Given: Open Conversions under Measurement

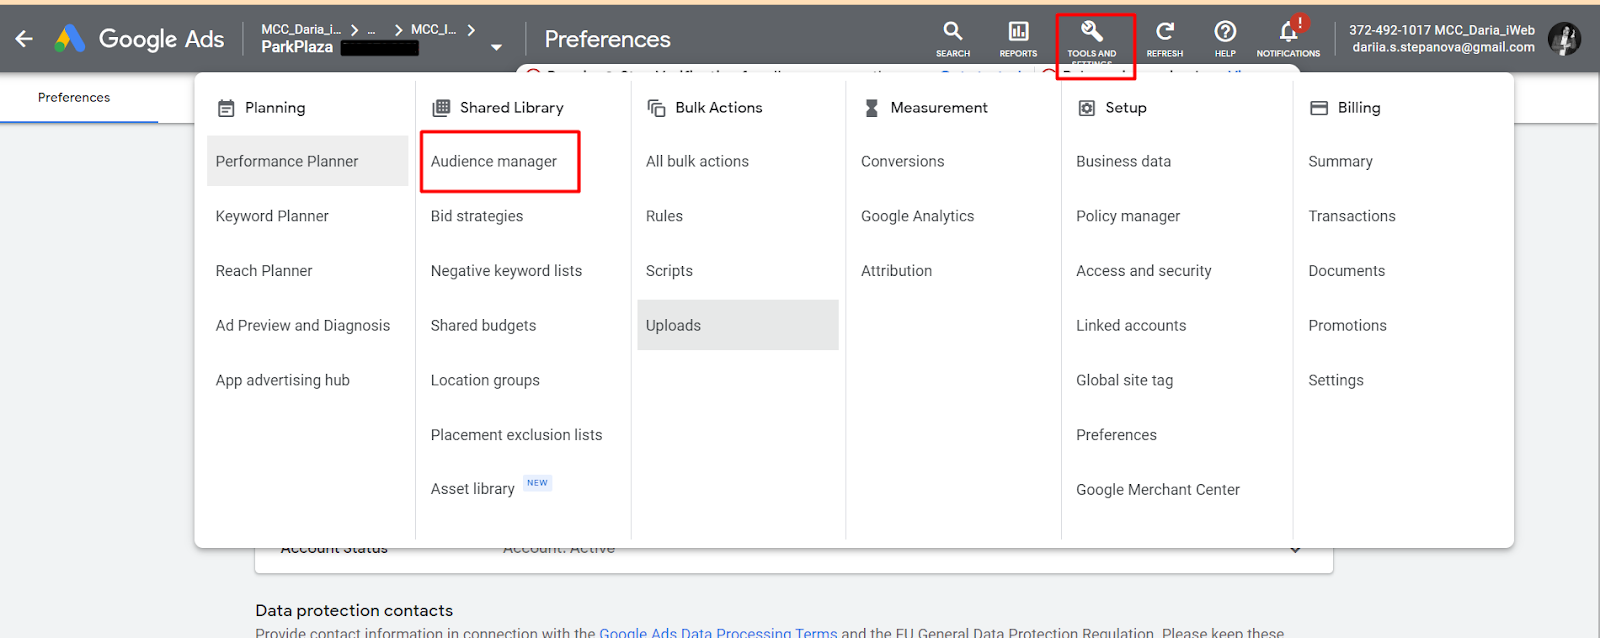Looking at the screenshot, I should [x=902, y=161].
